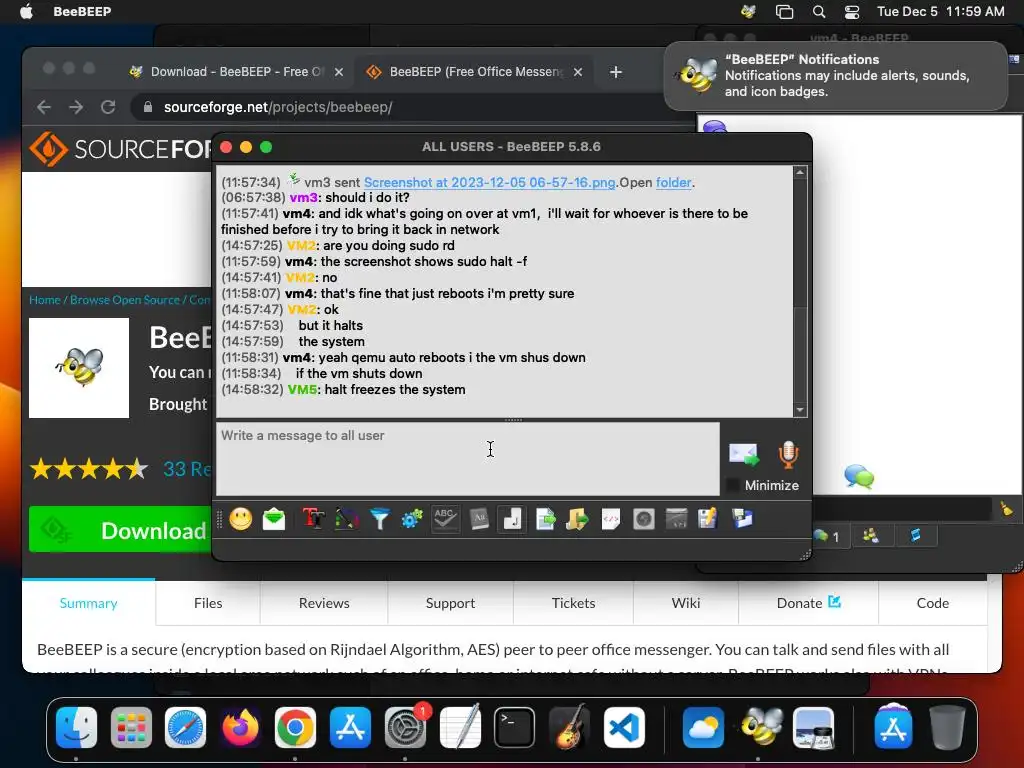Open the Wiki tab on SourceForge

click(x=686, y=603)
